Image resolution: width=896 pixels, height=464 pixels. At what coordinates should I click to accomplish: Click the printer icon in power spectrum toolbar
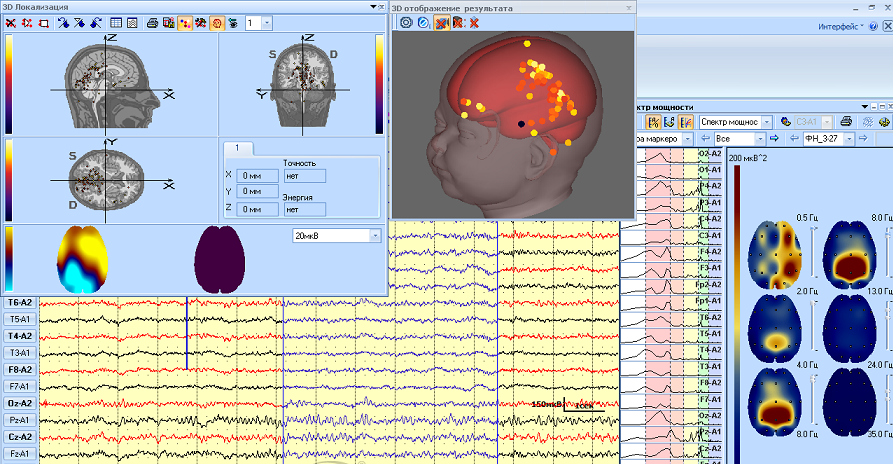[846, 121]
